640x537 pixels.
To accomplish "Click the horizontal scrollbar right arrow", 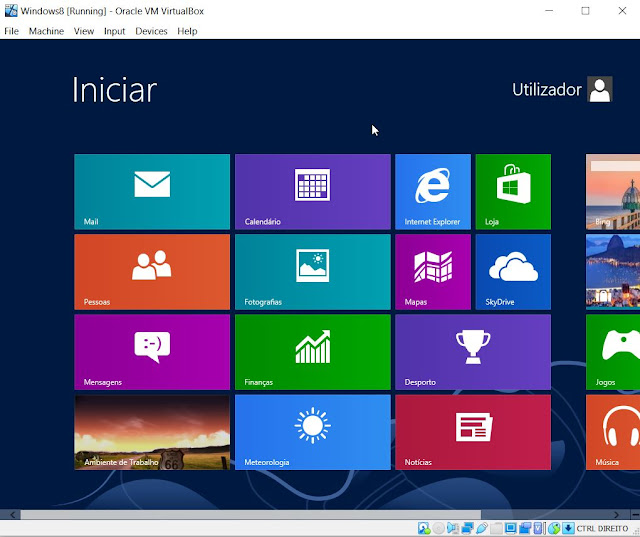I will coord(616,515).
